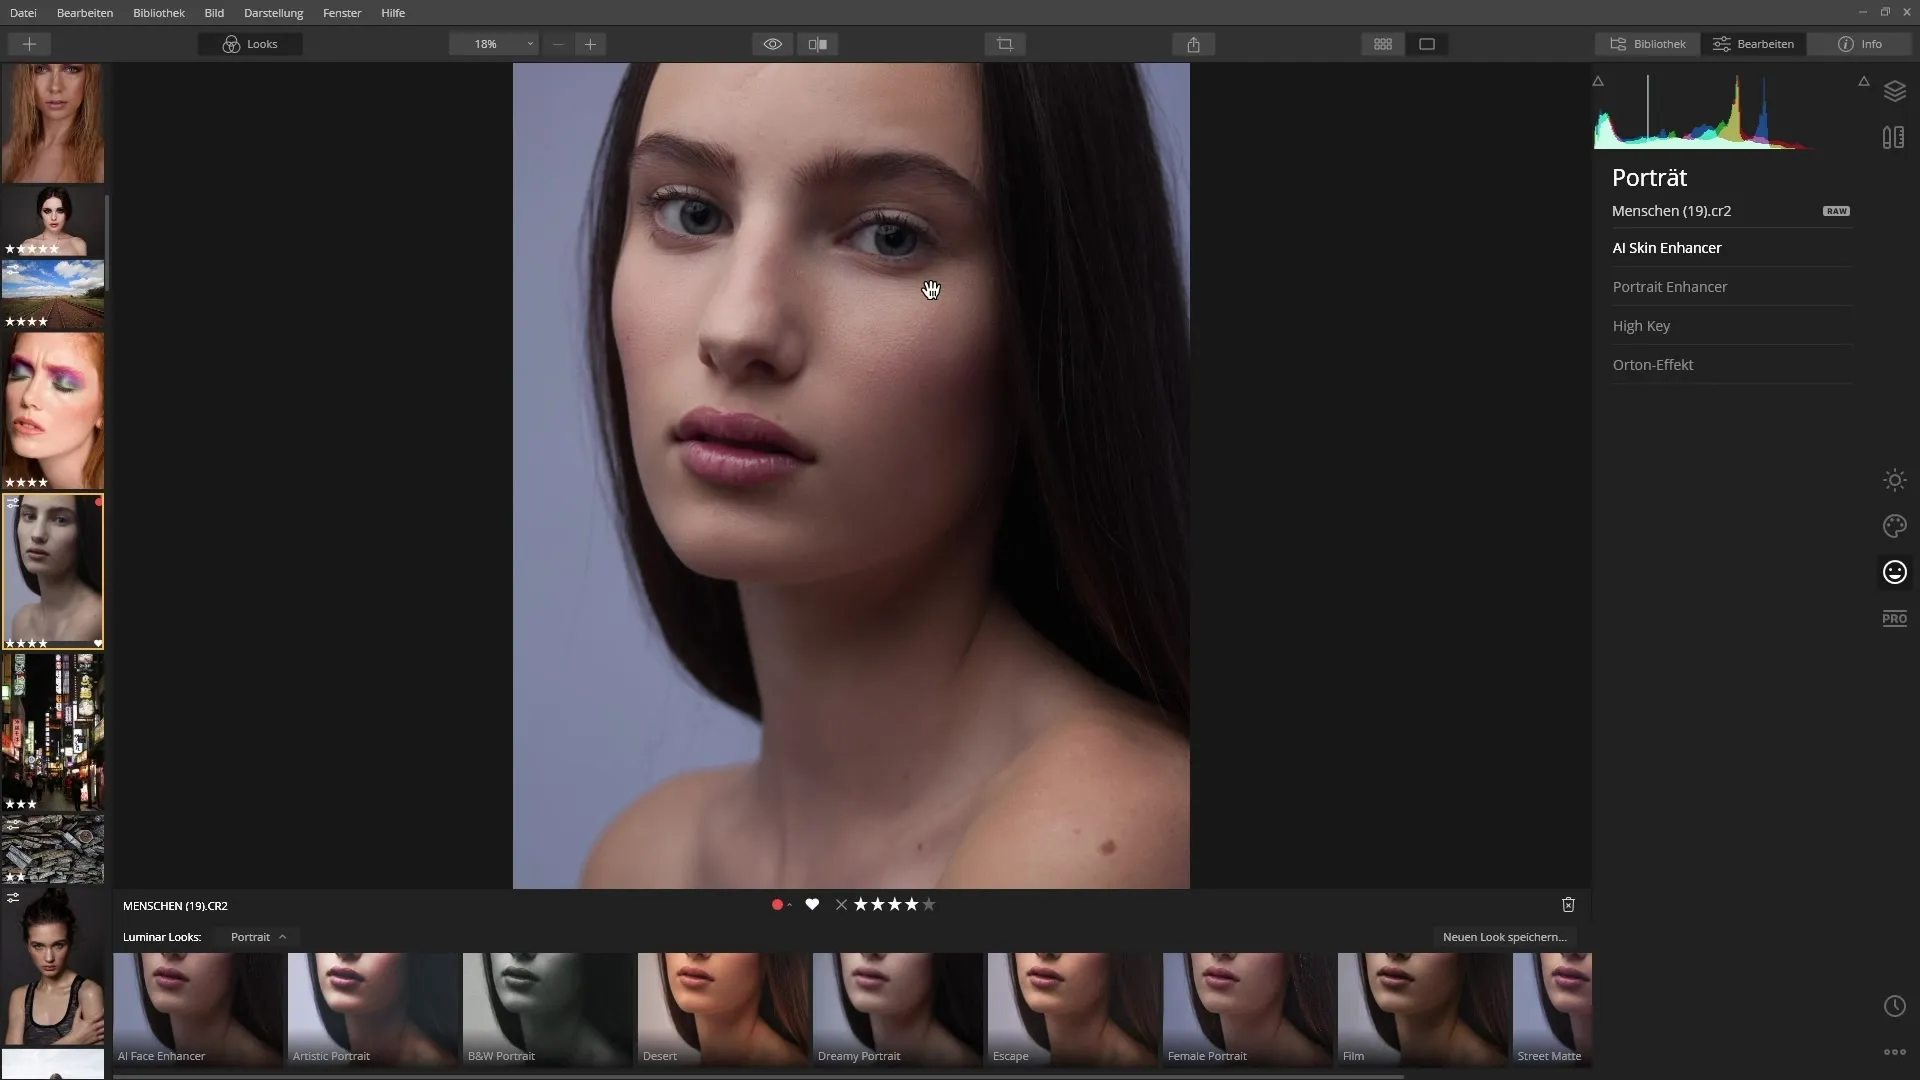Toggle the before/after compare view
The image size is (1920, 1080).
click(818, 44)
